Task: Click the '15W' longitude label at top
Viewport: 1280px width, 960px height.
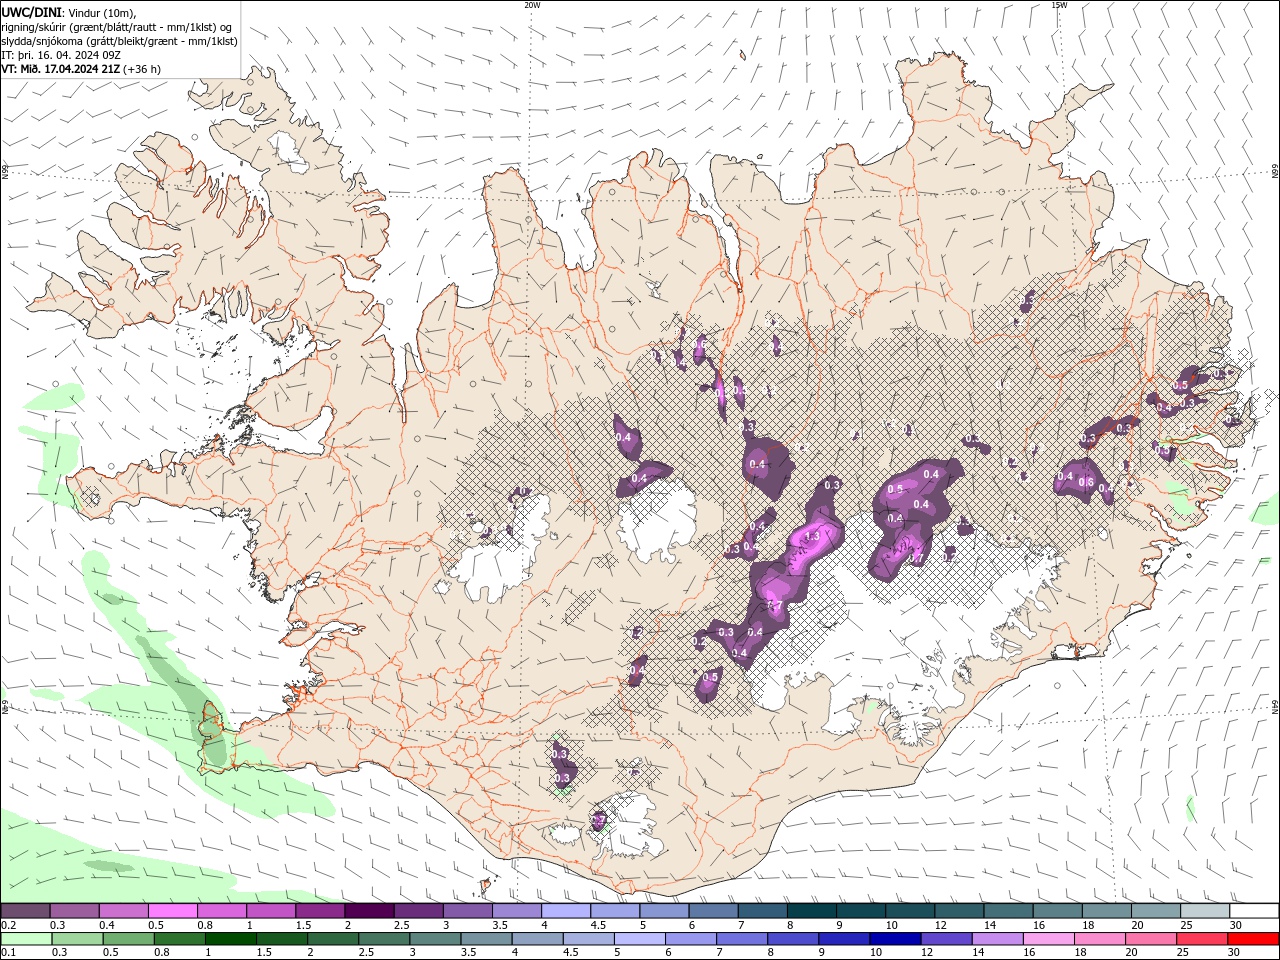Action: point(1059,5)
